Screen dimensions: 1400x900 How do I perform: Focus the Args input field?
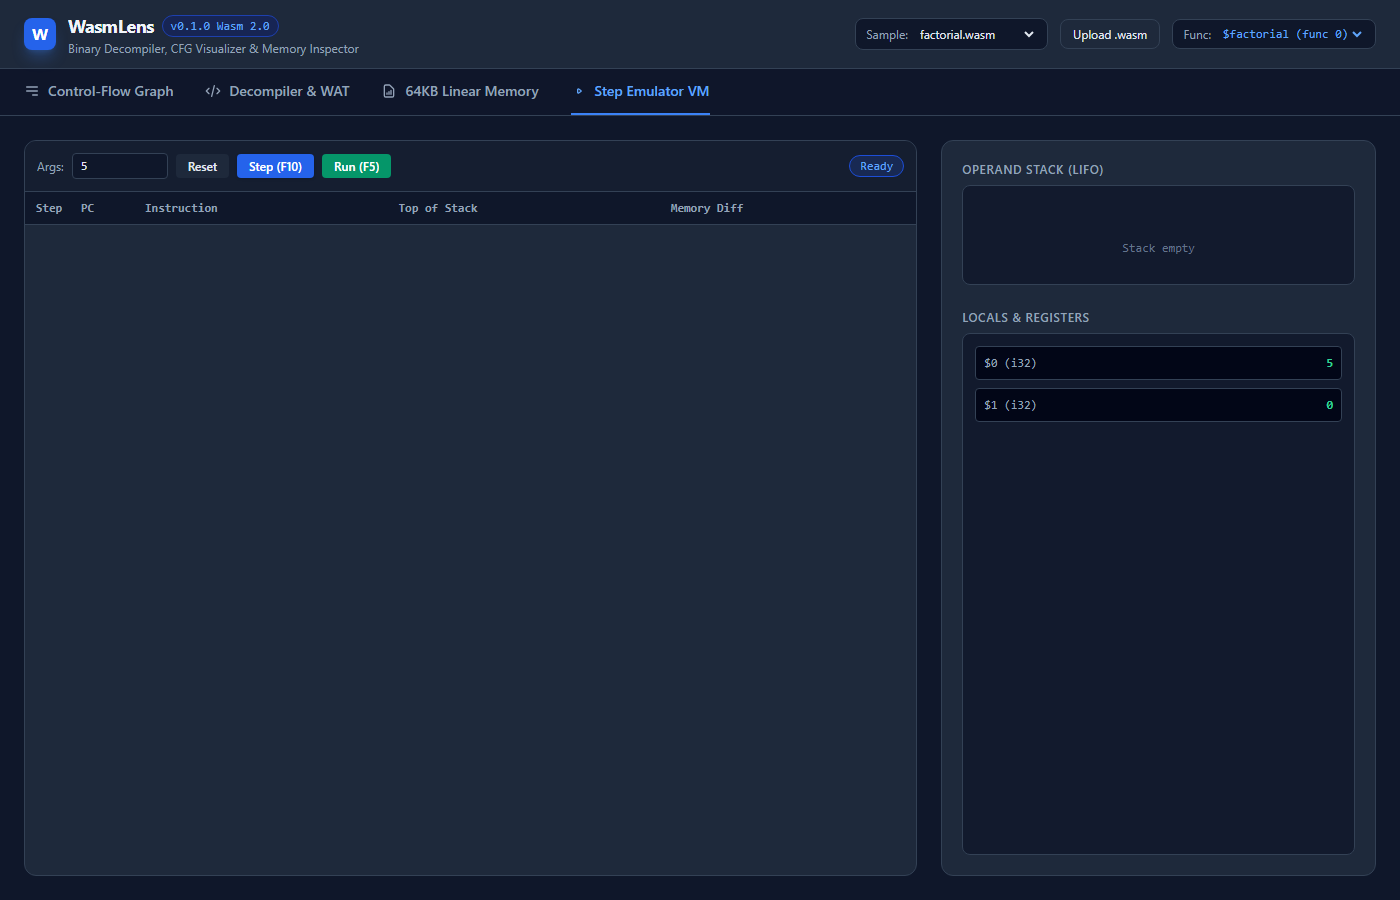click(120, 166)
